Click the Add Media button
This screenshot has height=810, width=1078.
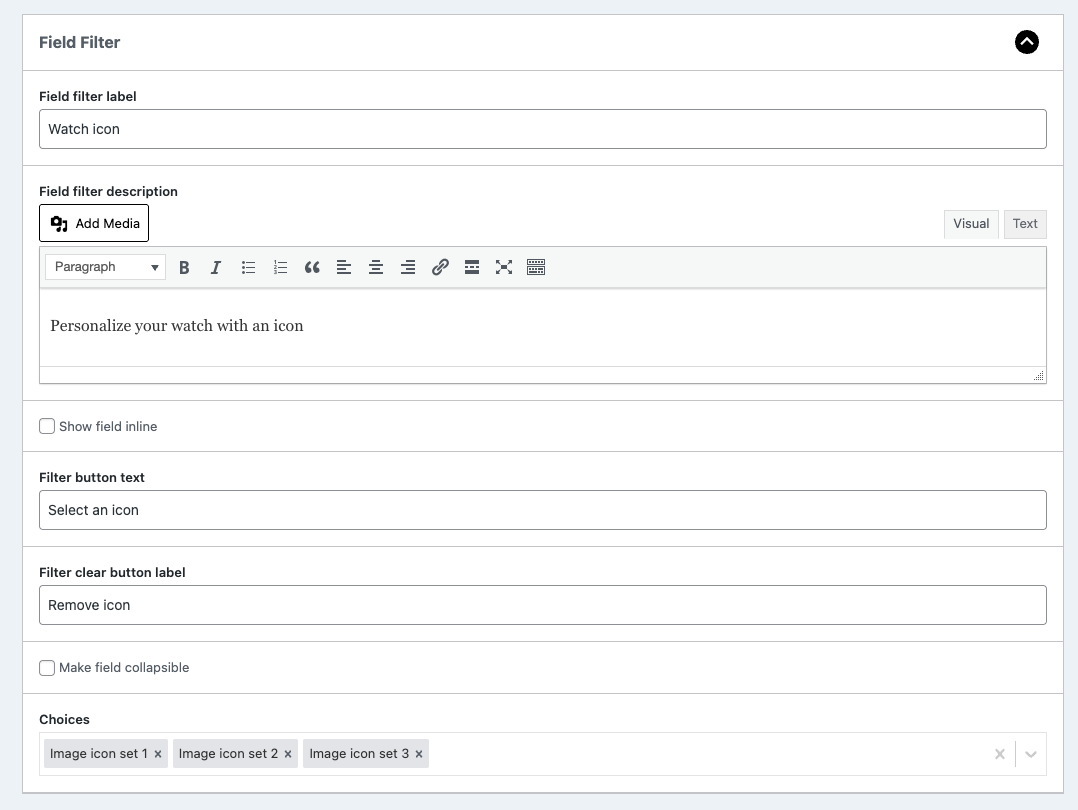point(94,223)
